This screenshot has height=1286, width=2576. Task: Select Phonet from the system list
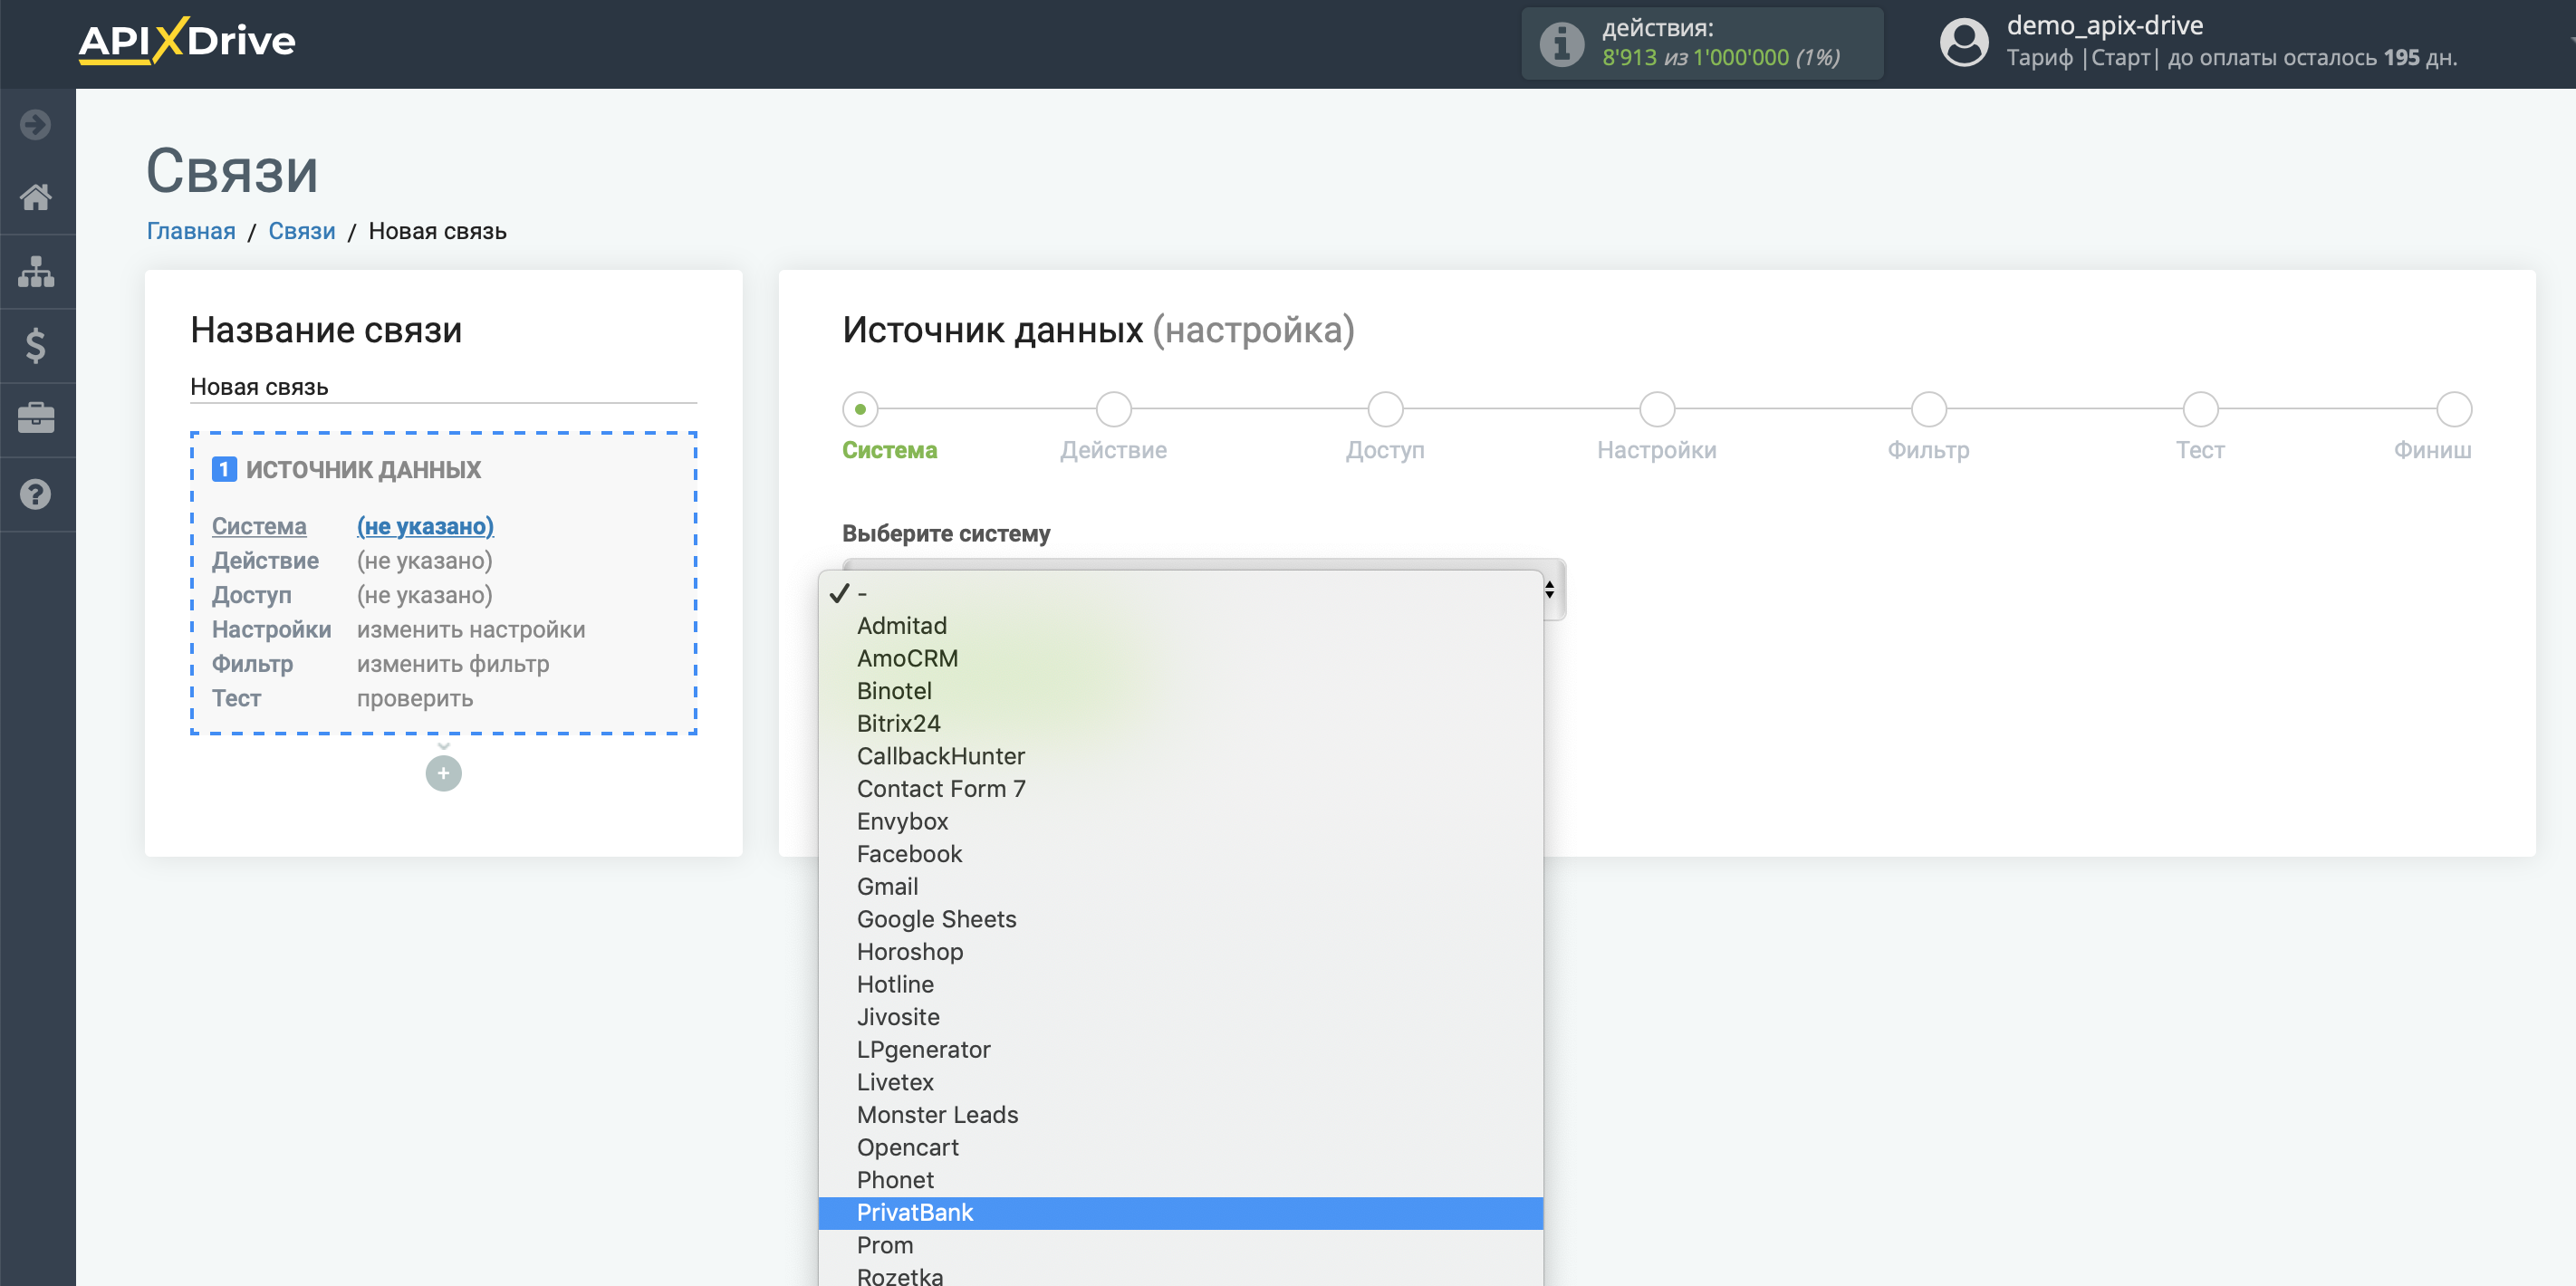pos(1180,1180)
